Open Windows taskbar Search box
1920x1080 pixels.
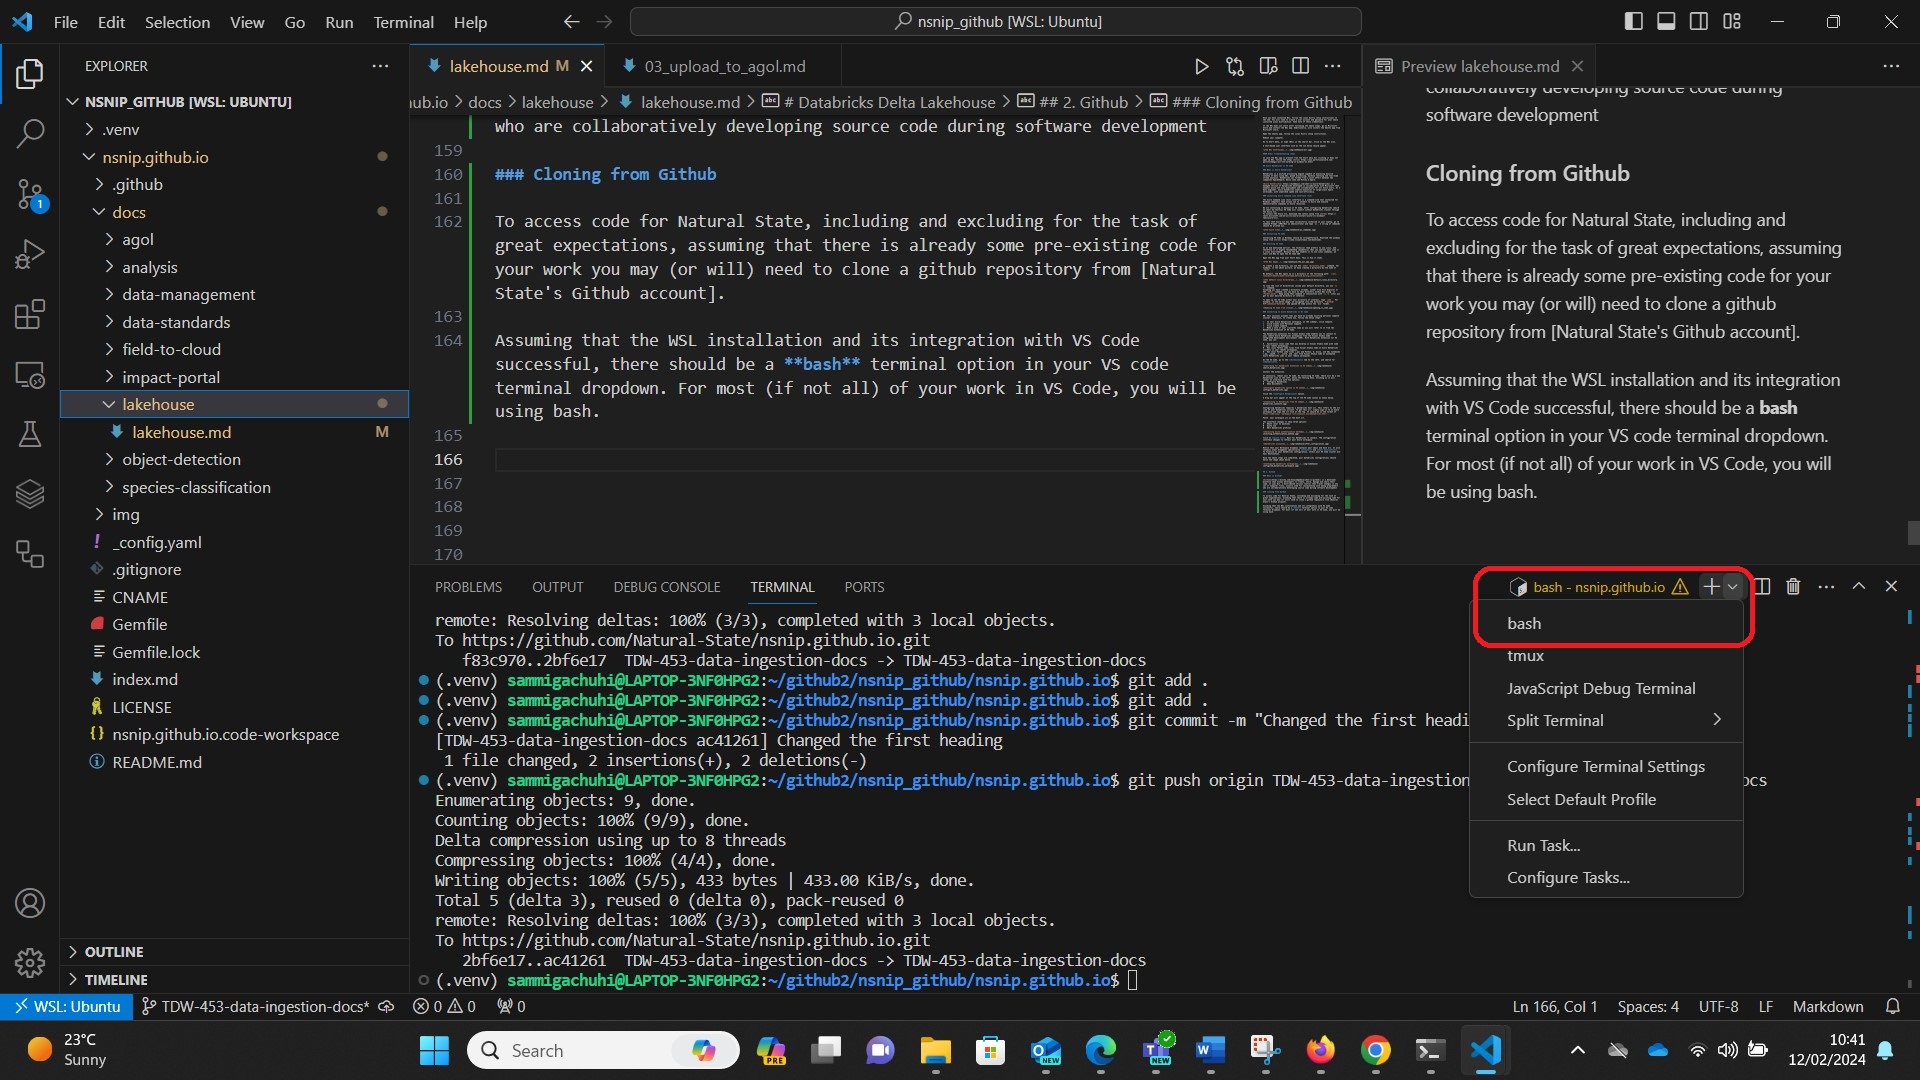tap(603, 1050)
